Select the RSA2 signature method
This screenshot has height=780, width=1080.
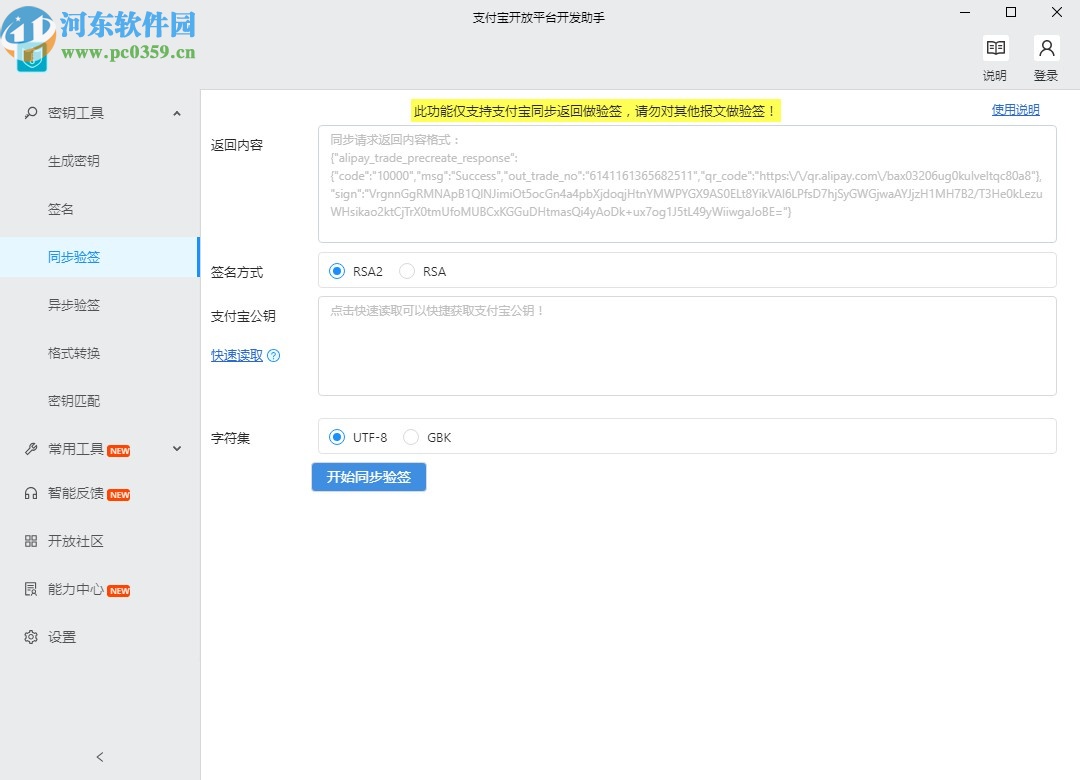coord(337,271)
